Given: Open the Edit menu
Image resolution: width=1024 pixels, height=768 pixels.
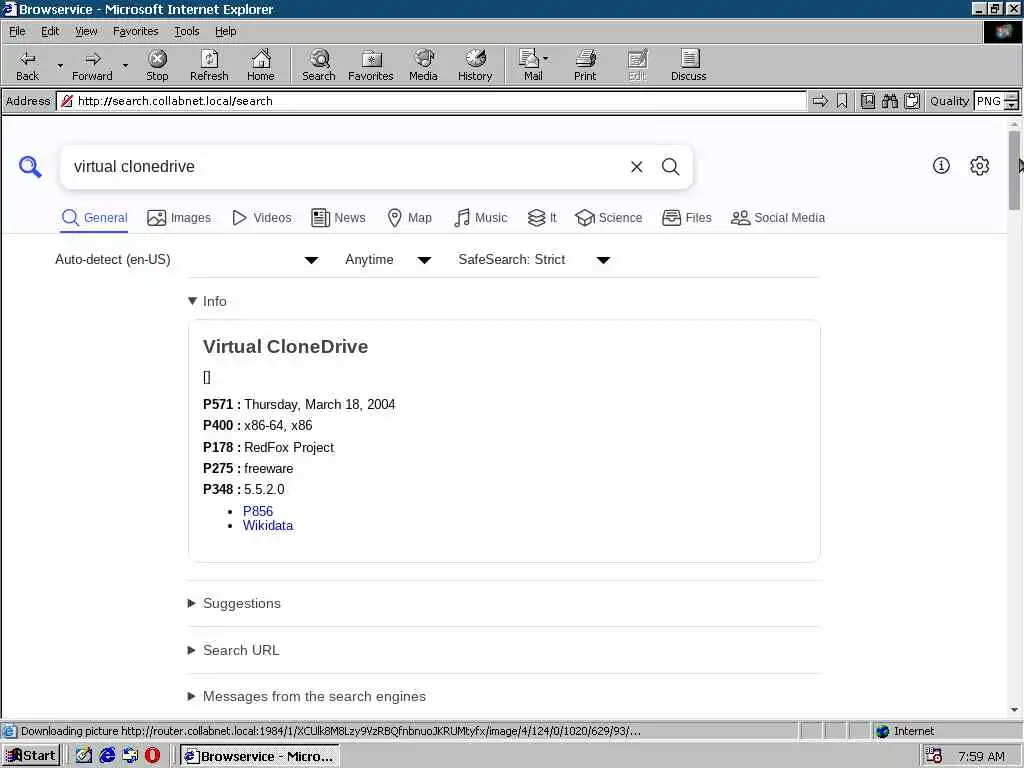Looking at the screenshot, I should (x=50, y=31).
